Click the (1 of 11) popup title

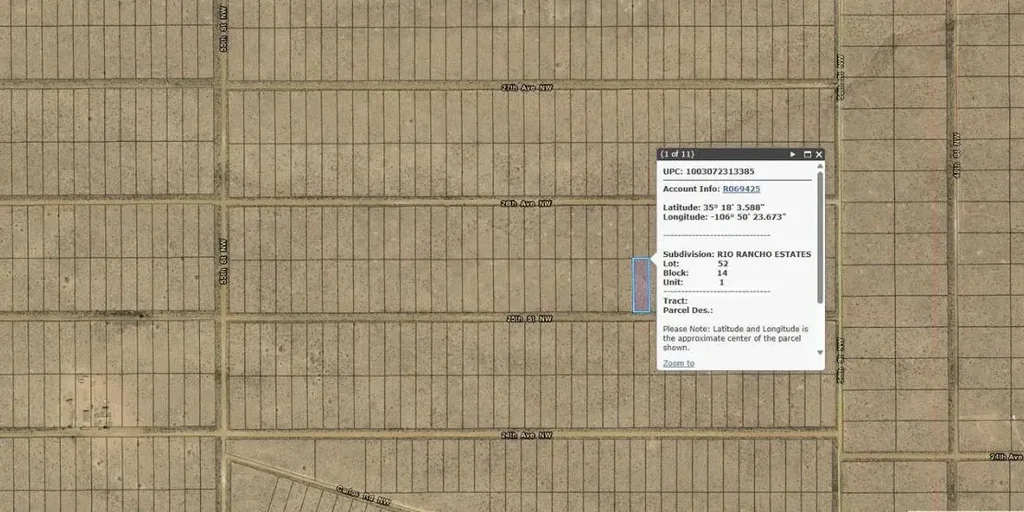tap(677, 155)
